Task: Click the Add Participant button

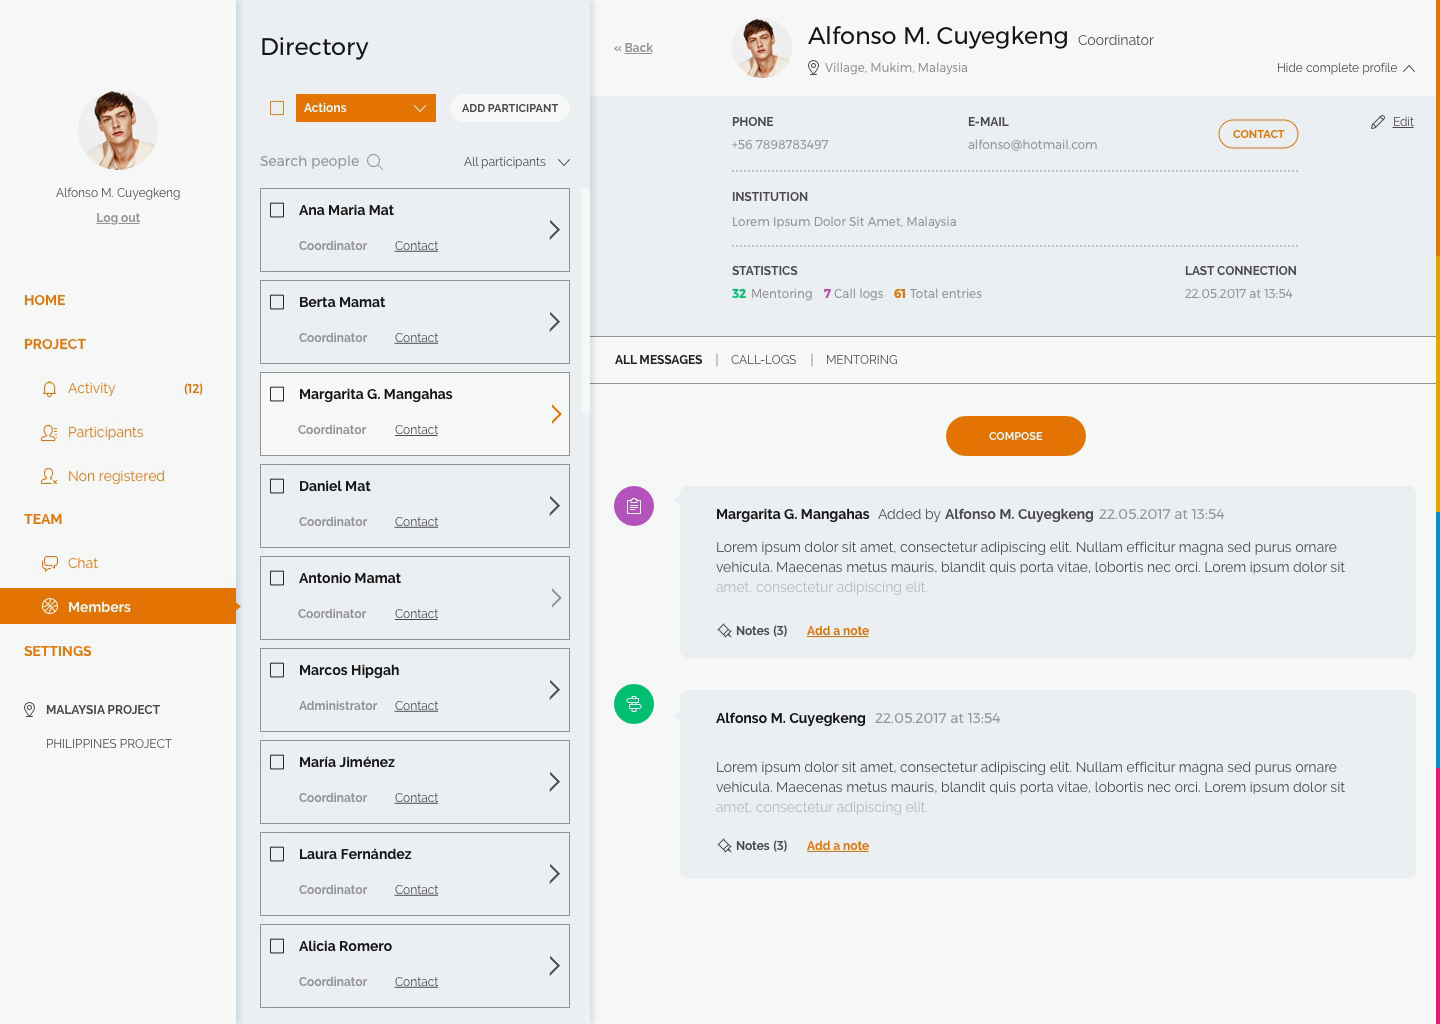Action: coord(510,108)
